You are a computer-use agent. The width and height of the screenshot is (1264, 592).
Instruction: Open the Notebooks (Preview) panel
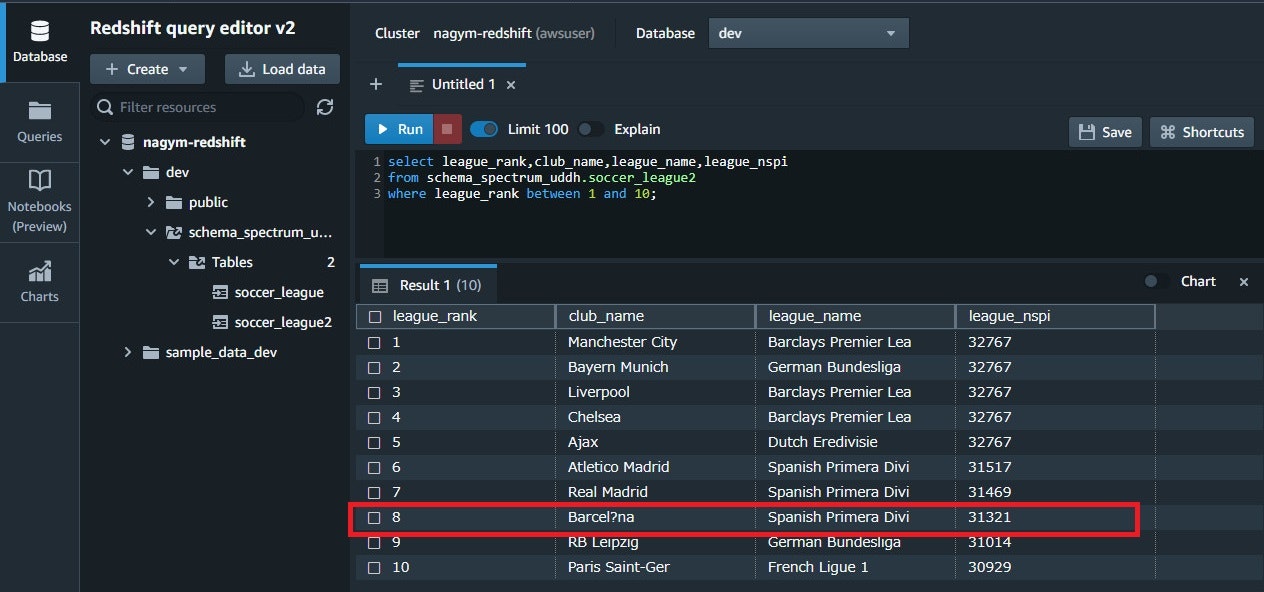(39, 202)
